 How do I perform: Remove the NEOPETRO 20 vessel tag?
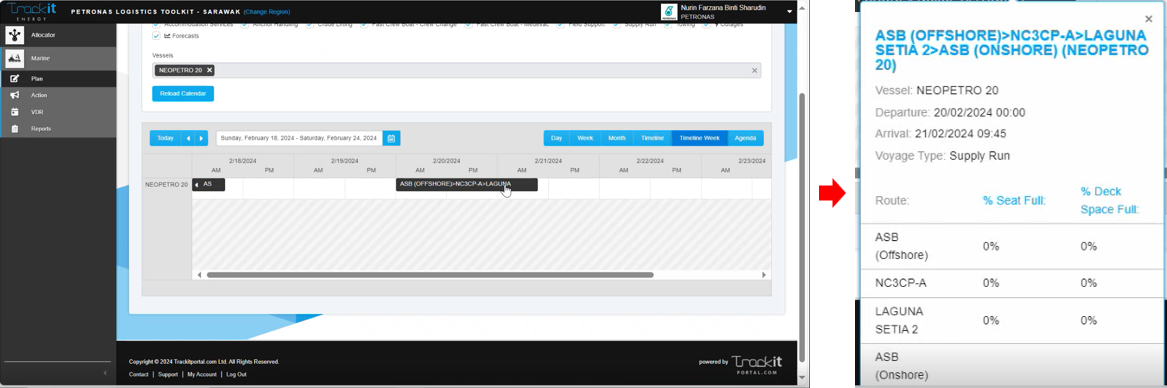coord(210,70)
